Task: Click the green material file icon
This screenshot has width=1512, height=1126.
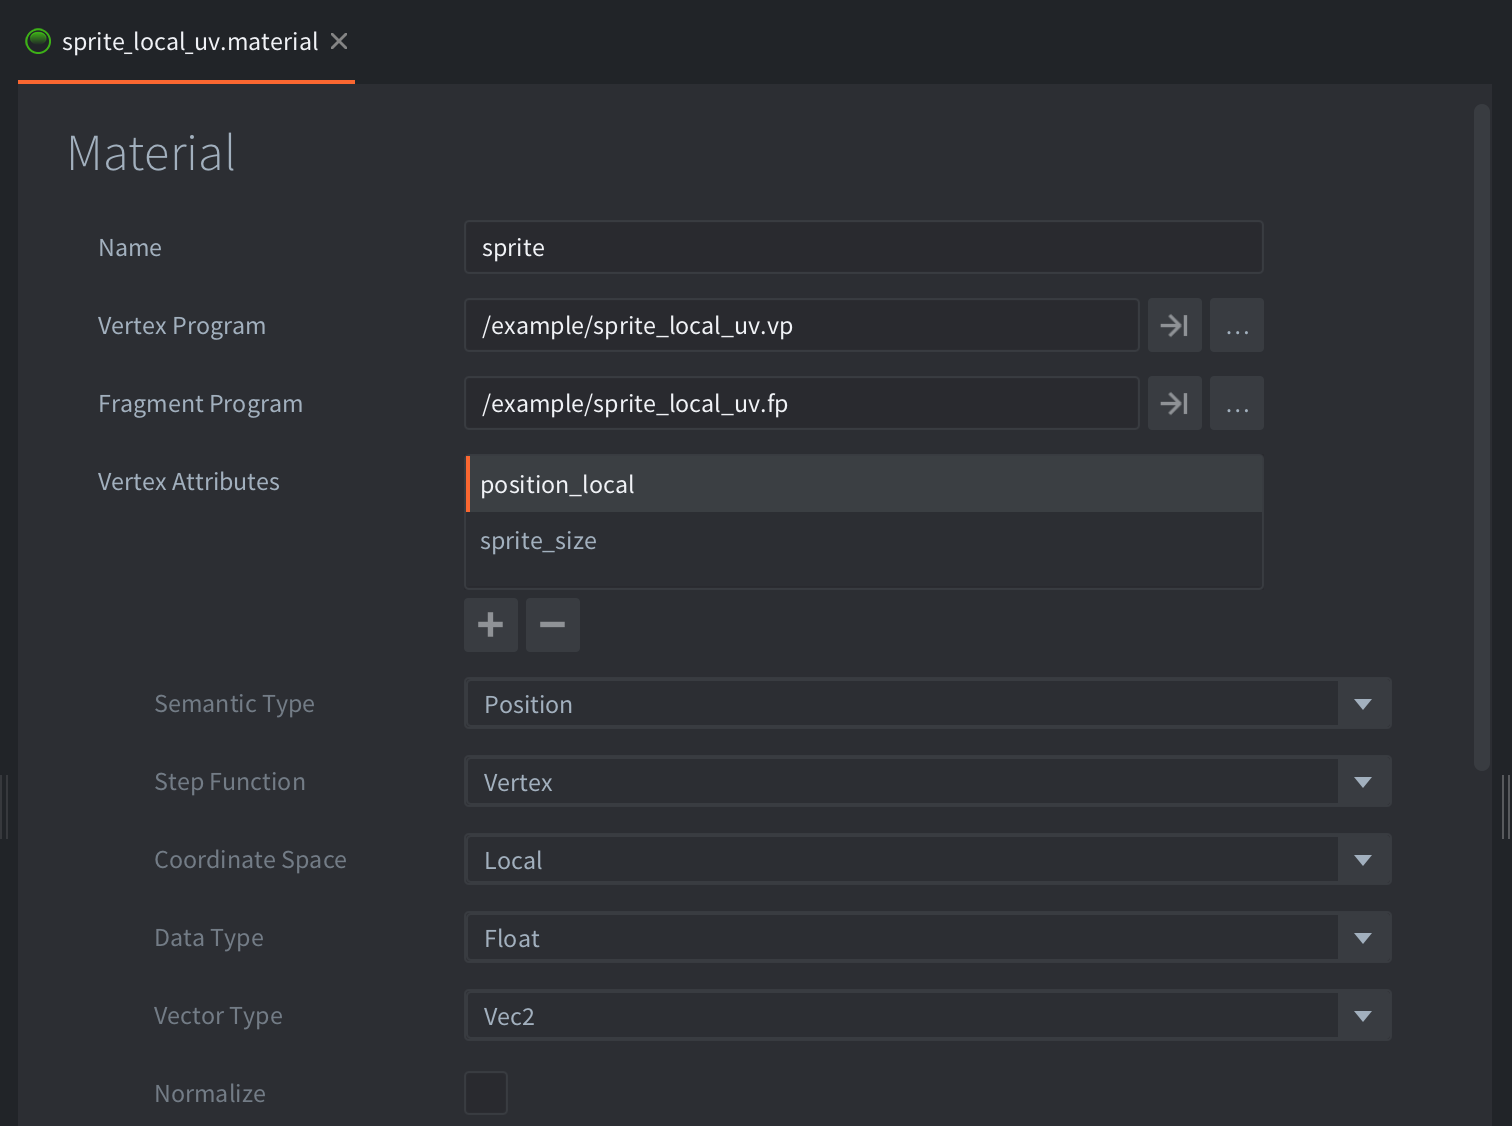Action: pyautogui.click(x=38, y=41)
